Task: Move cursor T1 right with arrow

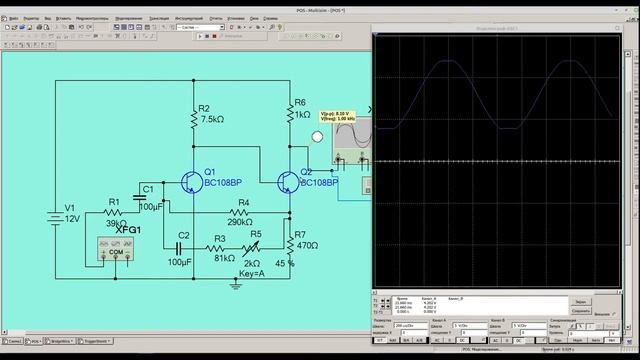Action: pos(388,301)
